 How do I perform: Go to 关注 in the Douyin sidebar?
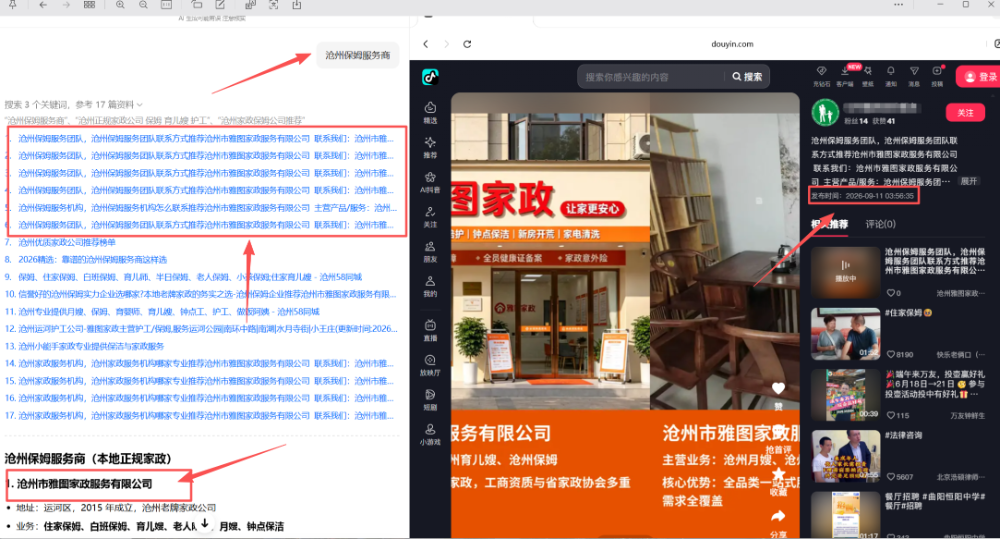(430, 216)
